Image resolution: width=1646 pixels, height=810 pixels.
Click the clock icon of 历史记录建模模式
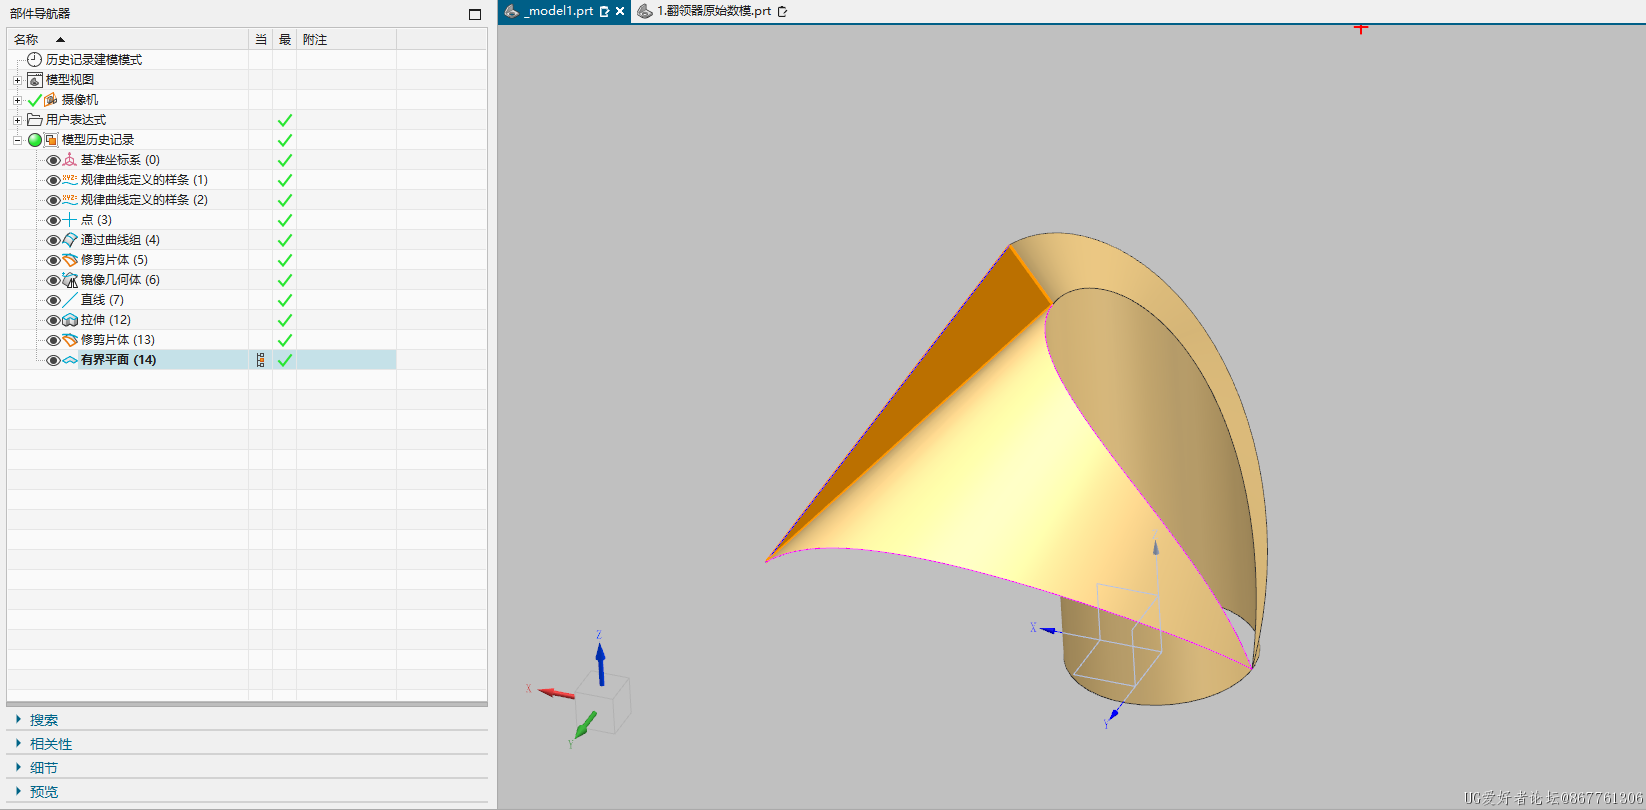tap(35, 60)
